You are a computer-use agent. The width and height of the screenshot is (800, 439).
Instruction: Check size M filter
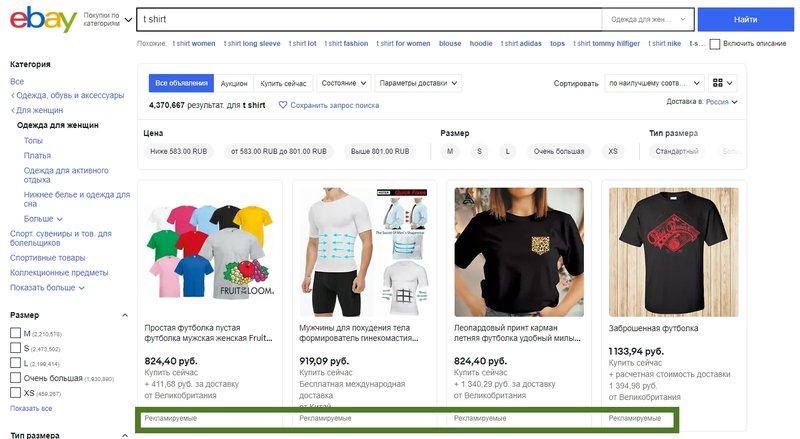[x=15, y=333]
